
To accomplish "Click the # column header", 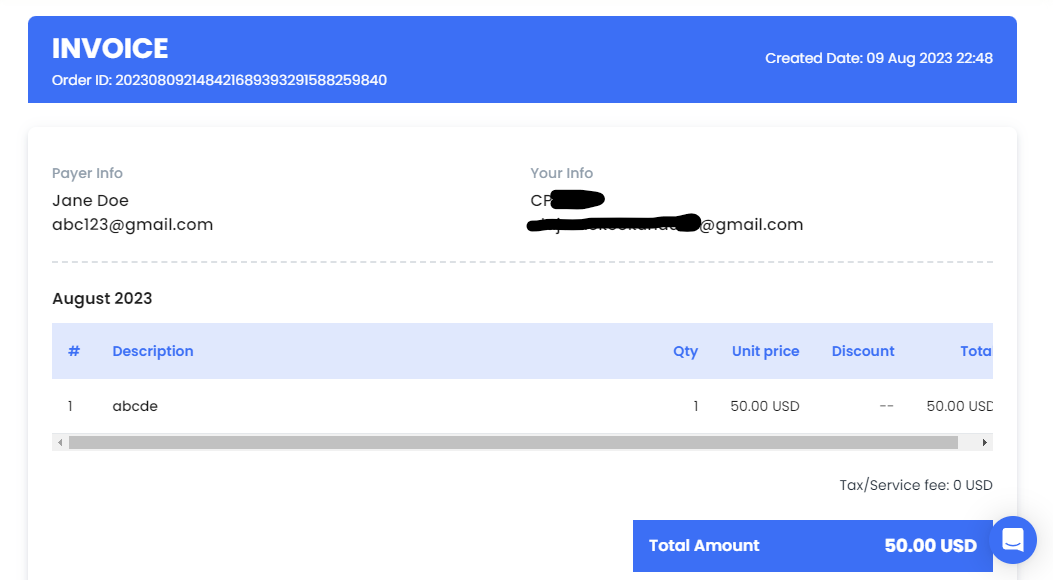I will (73, 351).
